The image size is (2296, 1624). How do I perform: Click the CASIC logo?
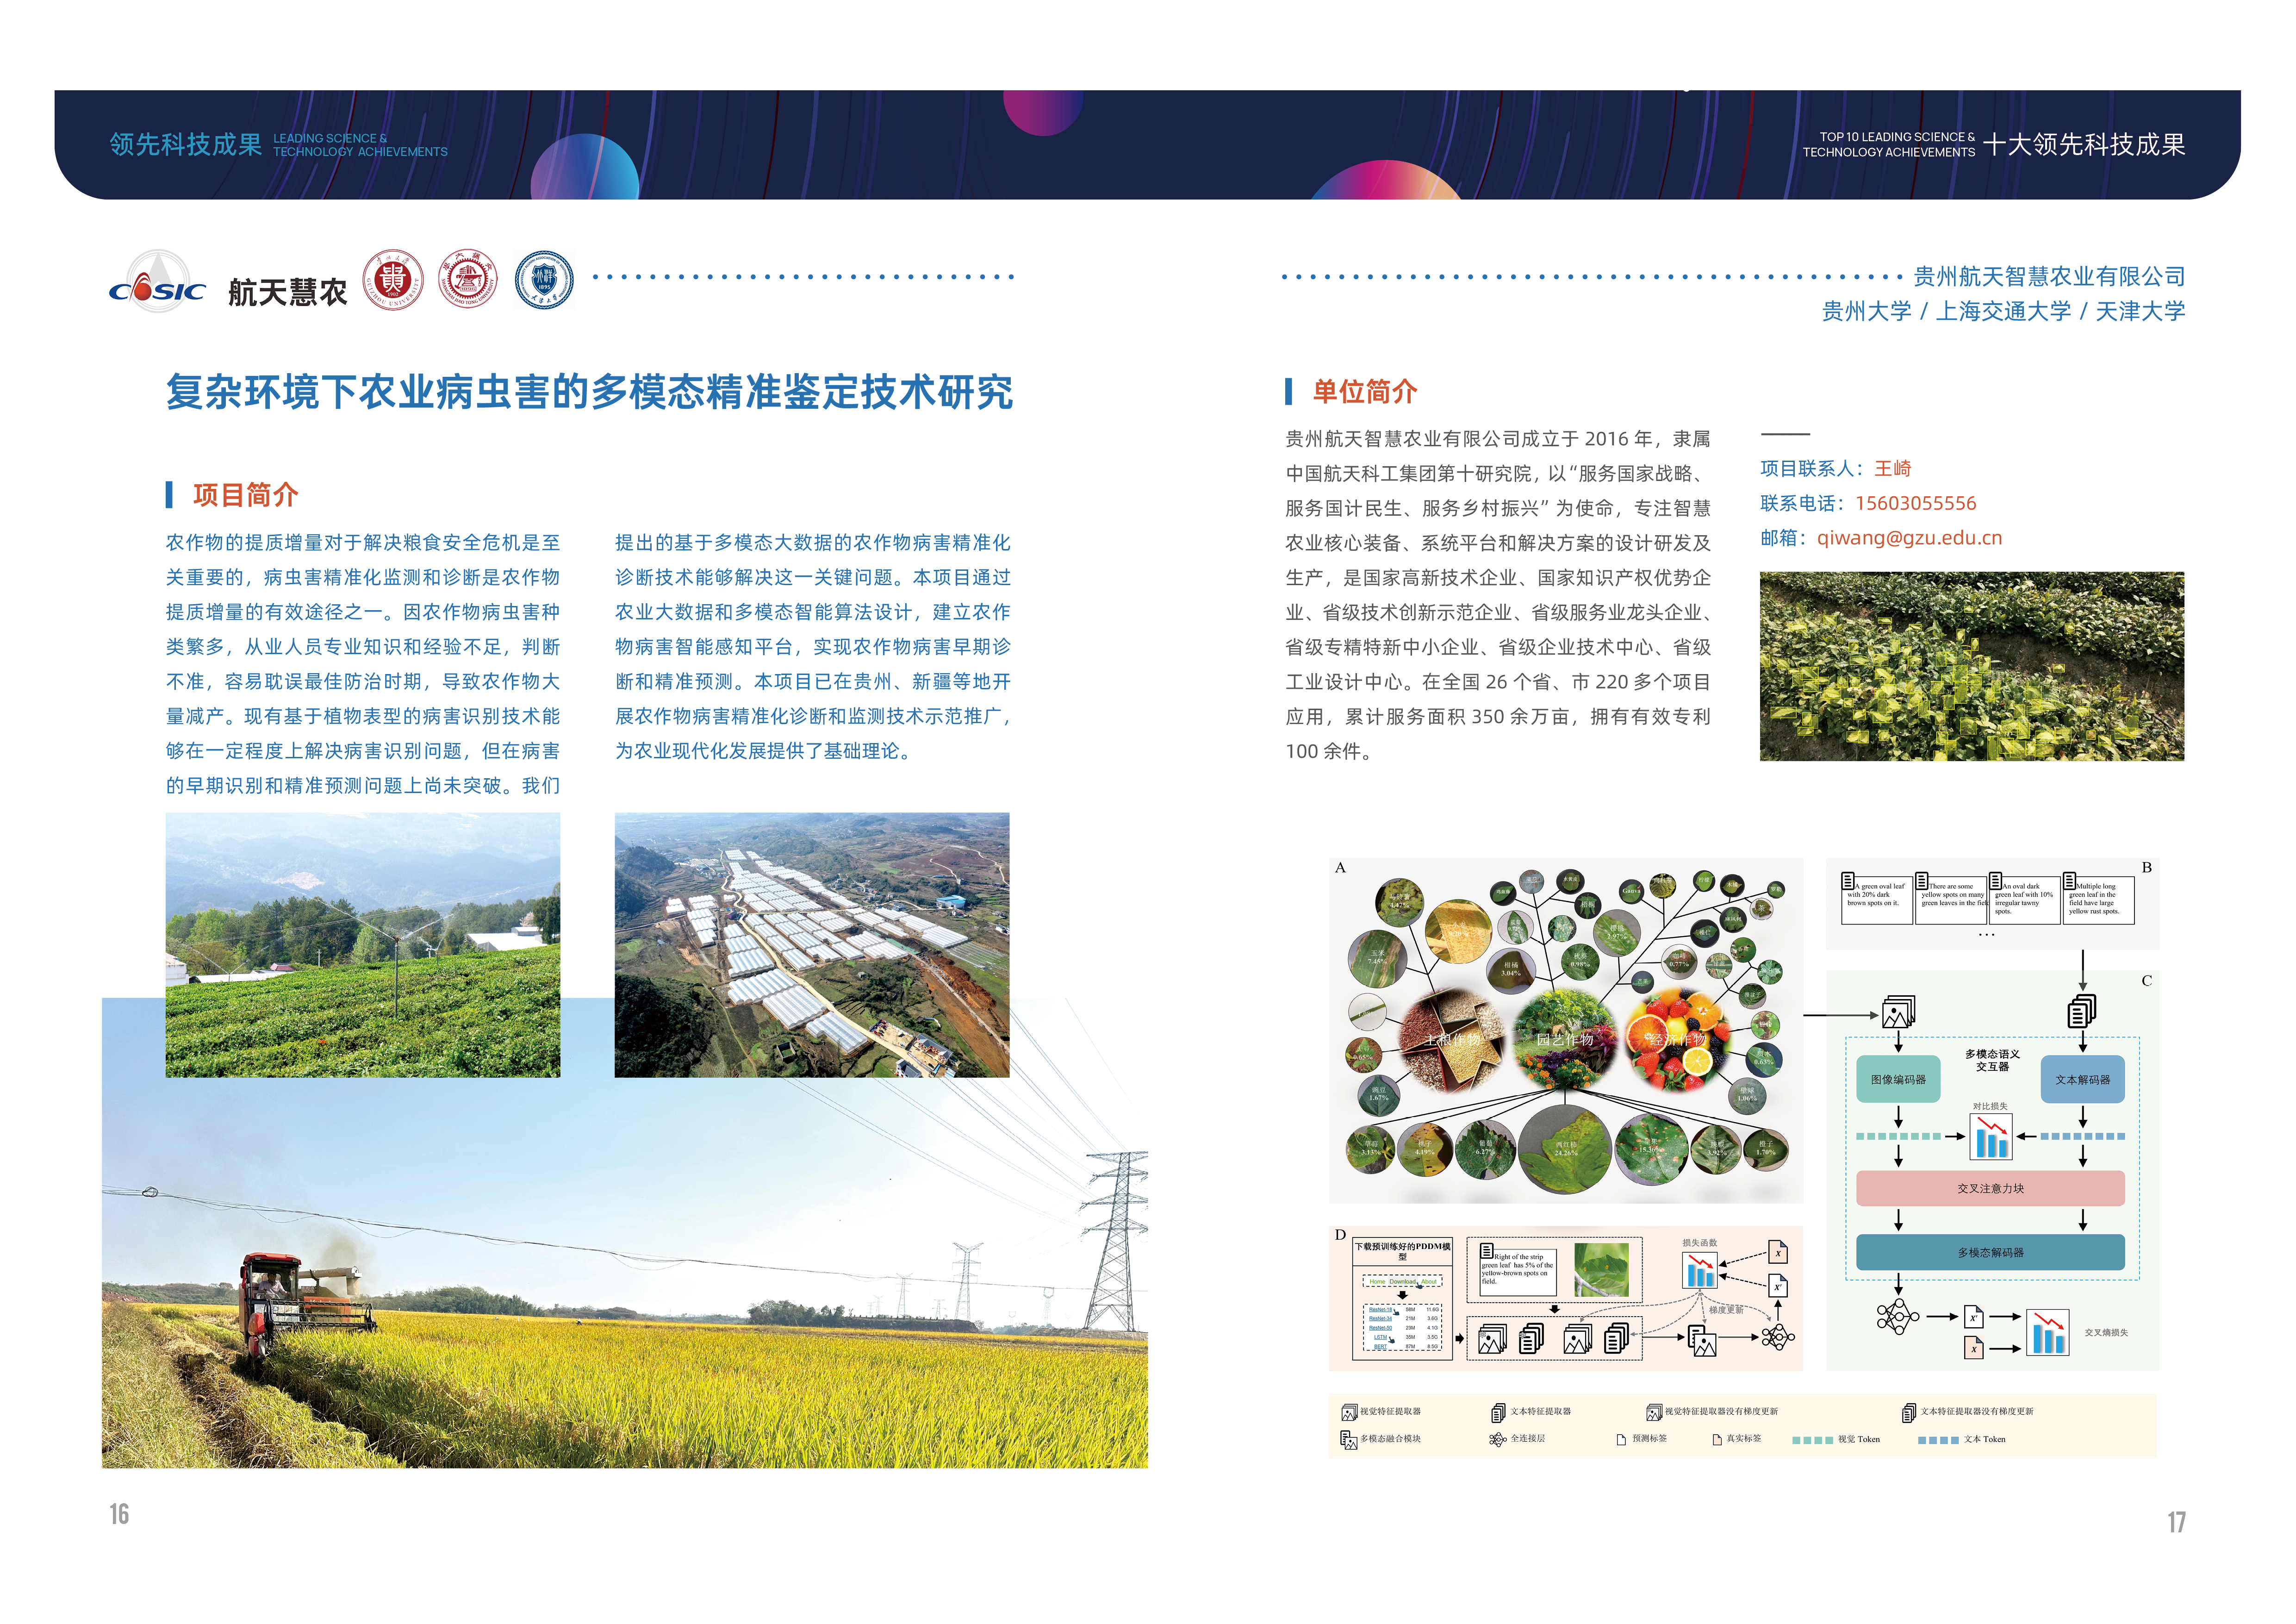157,282
